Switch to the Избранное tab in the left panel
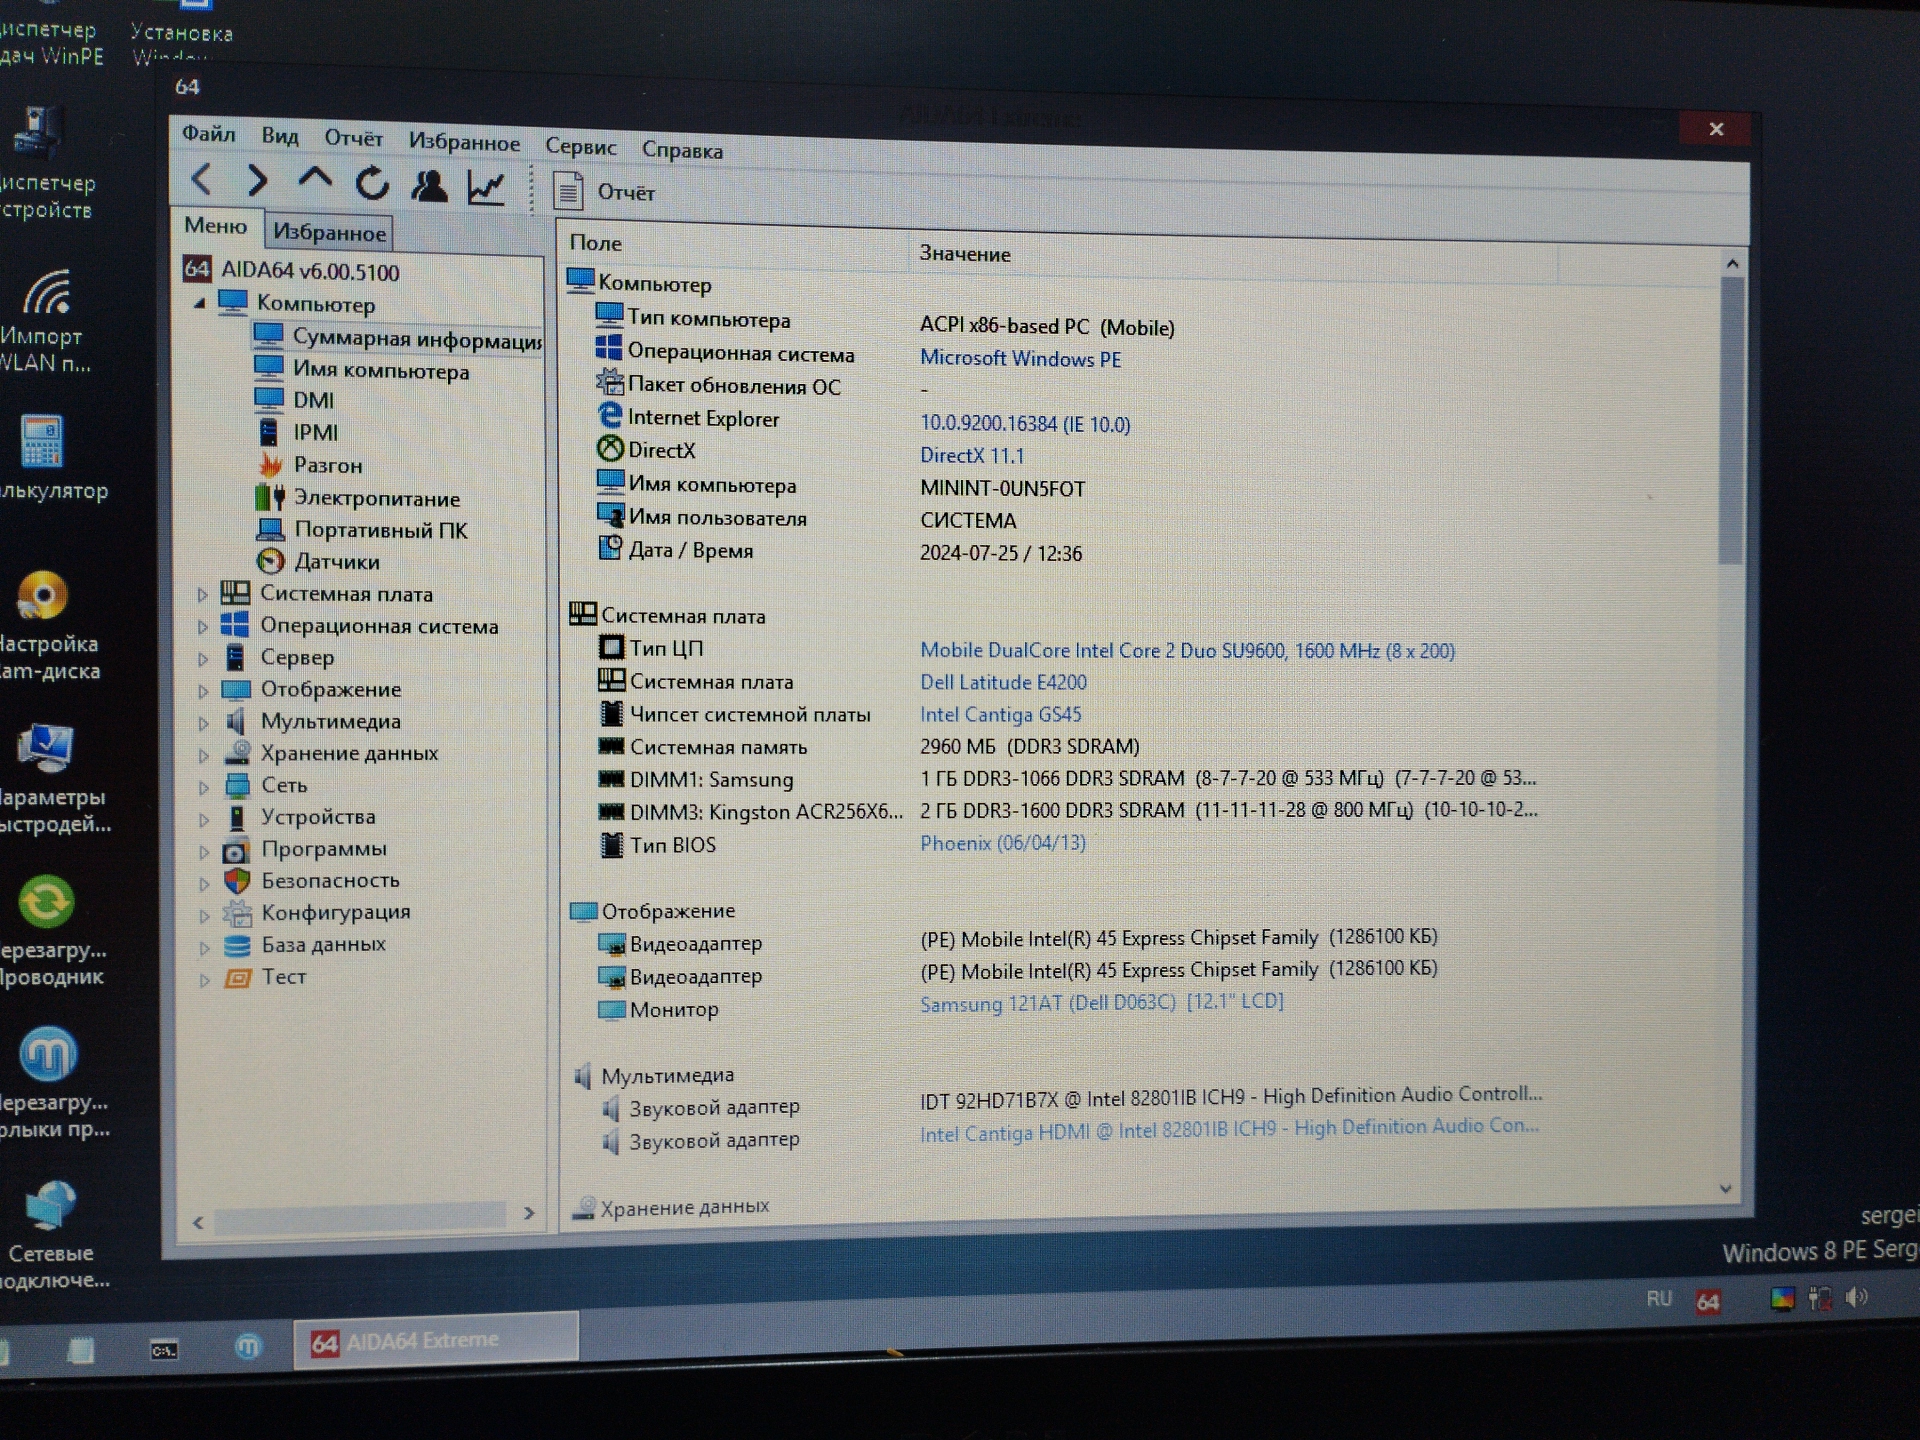This screenshot has height=1440, width=1920. [329, 232]
